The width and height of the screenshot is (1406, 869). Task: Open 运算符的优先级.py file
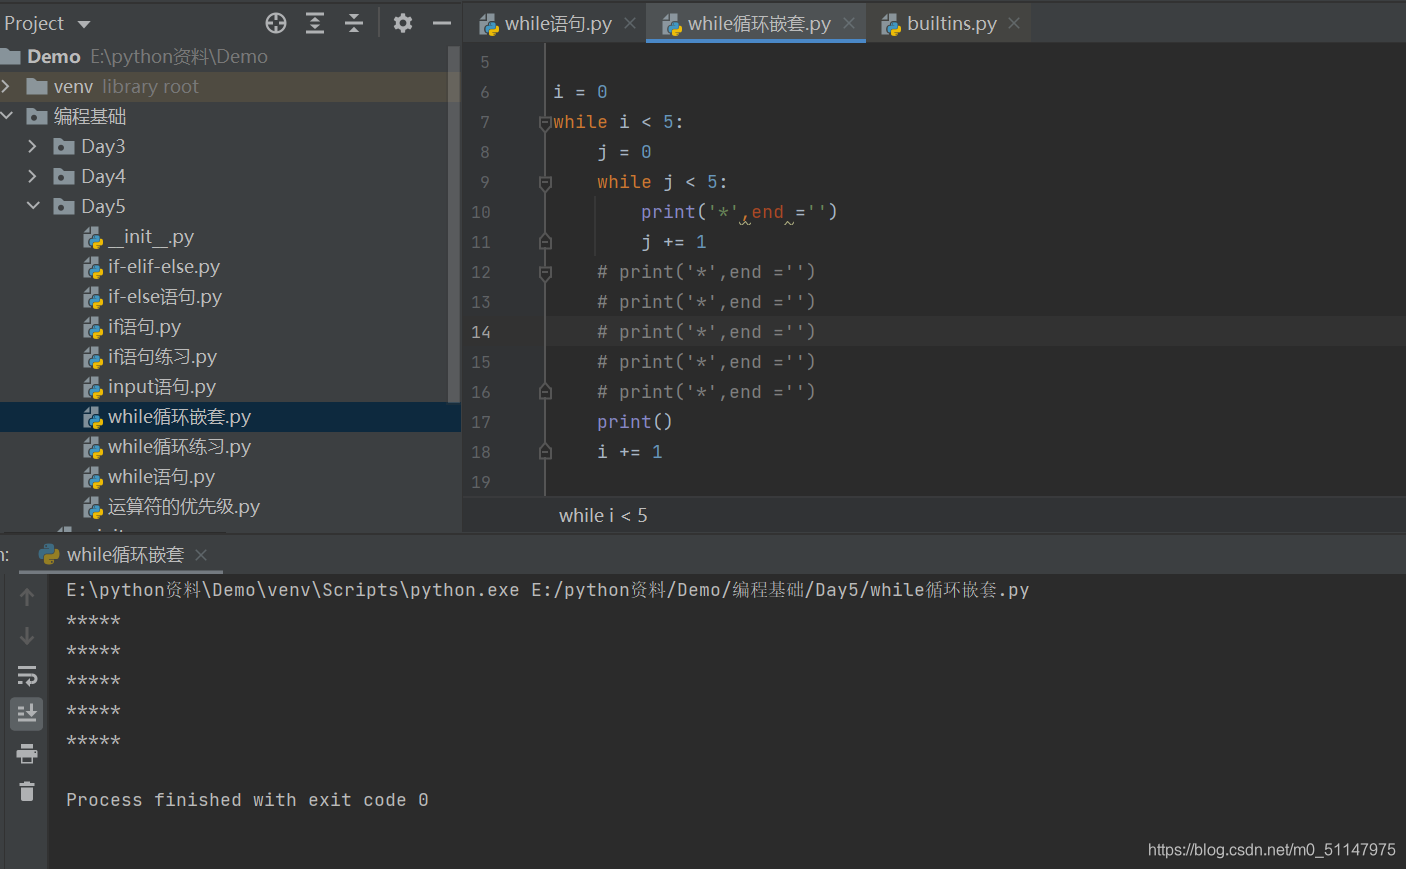[171, 507]
